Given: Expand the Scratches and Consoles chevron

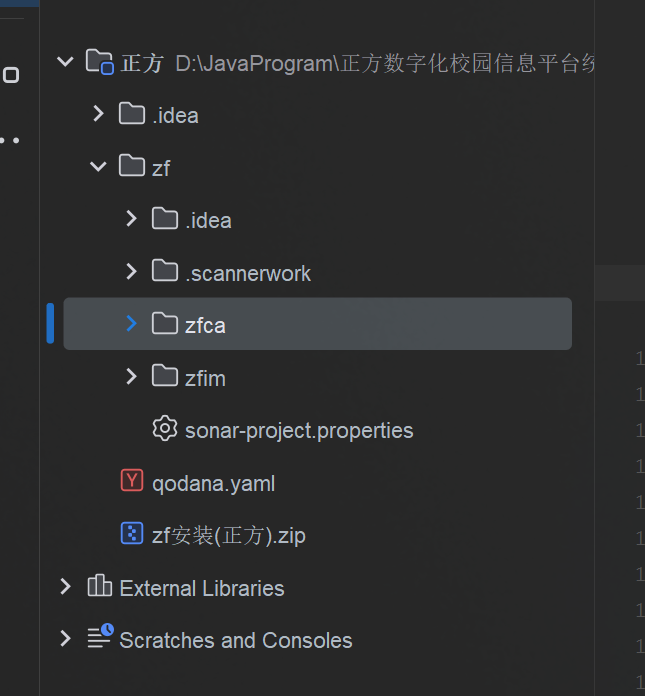Looking at the screenshot, I should (66, 639).
